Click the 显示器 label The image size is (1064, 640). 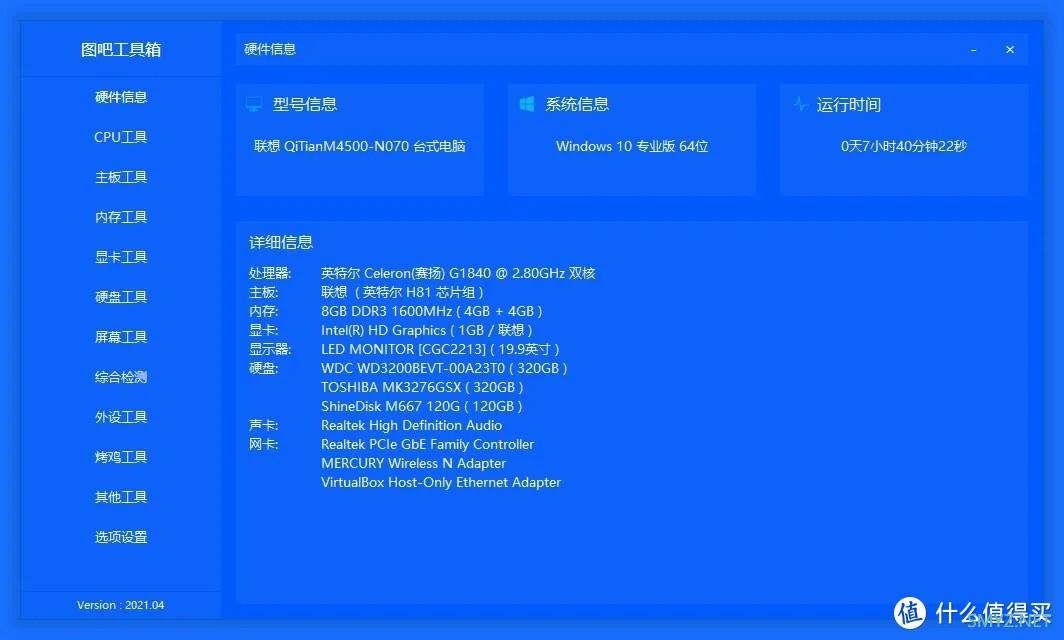coord(270,349)
